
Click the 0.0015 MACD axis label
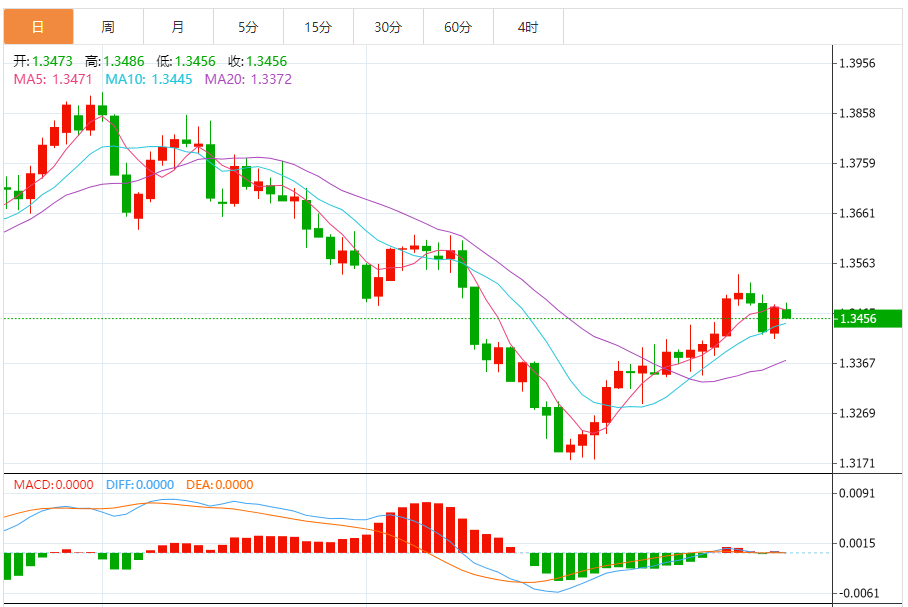pos(857,543)
